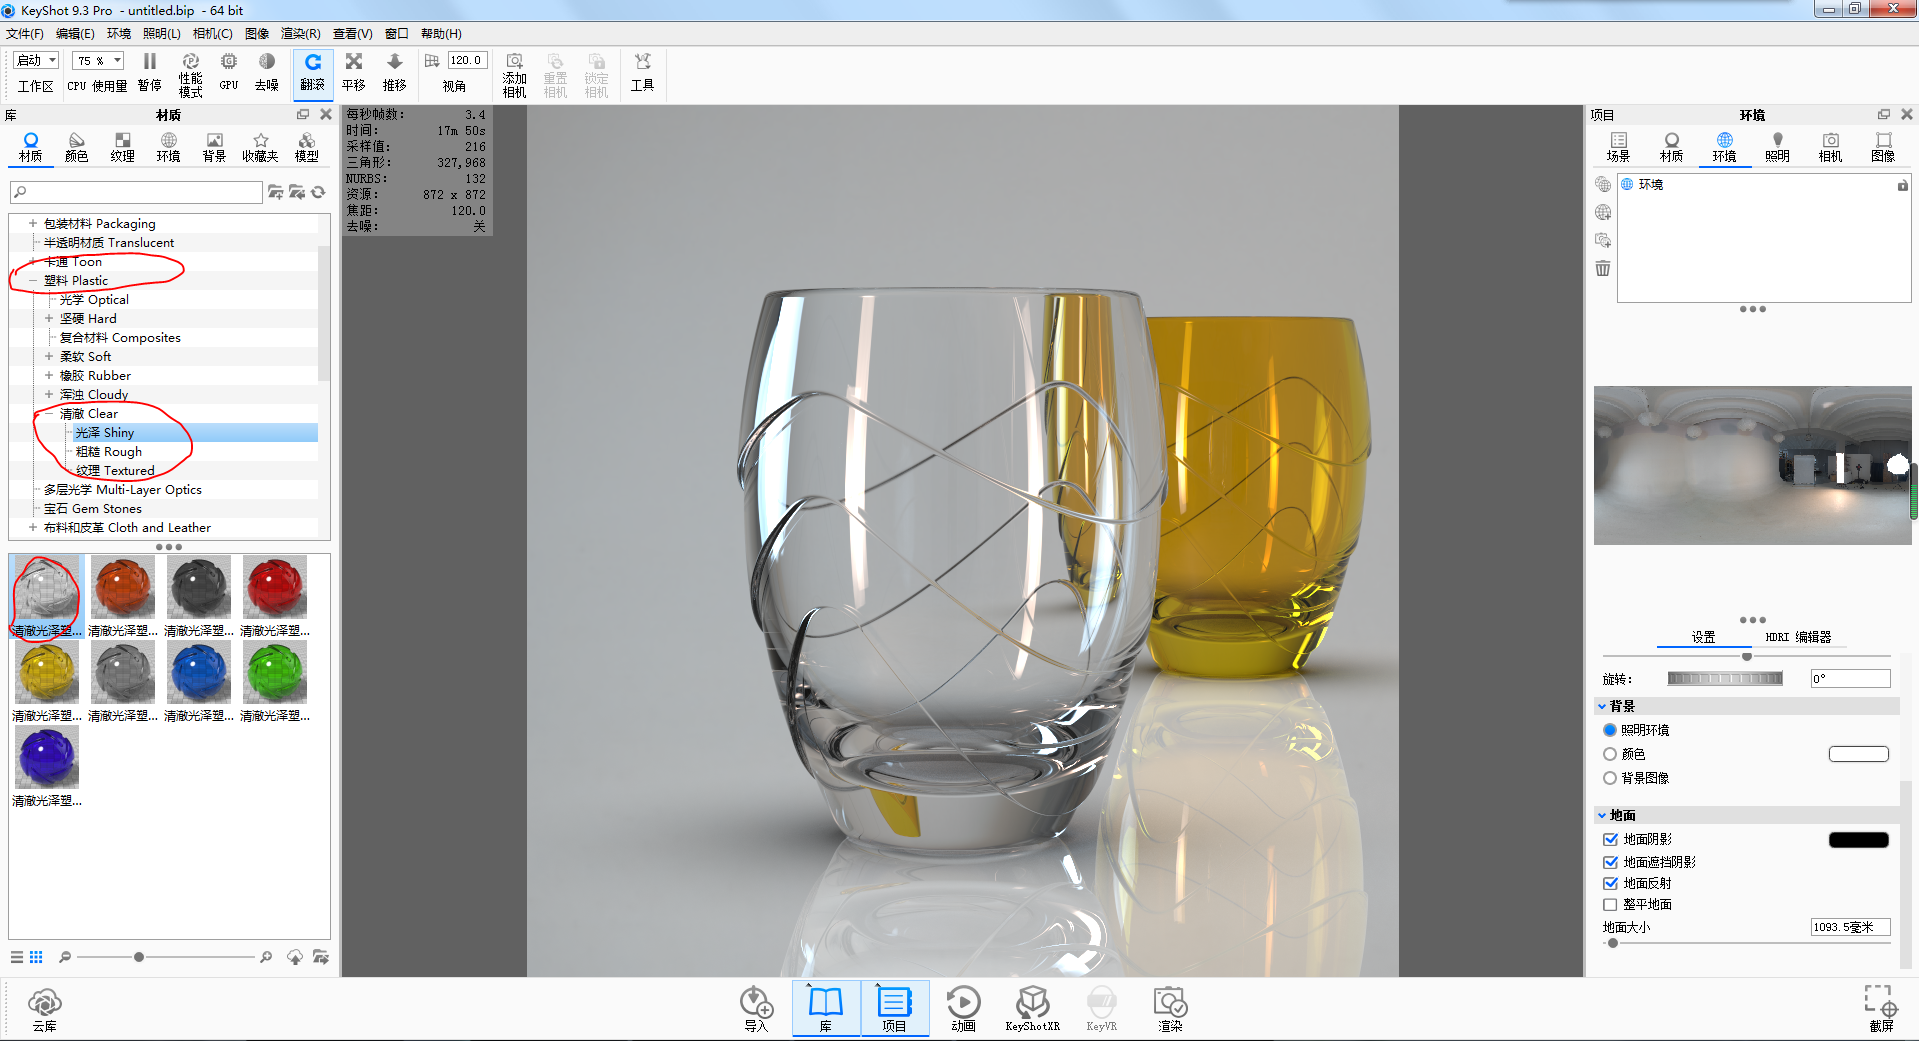
Task: Expand the Packaging material folder
Action: [33, 224]
